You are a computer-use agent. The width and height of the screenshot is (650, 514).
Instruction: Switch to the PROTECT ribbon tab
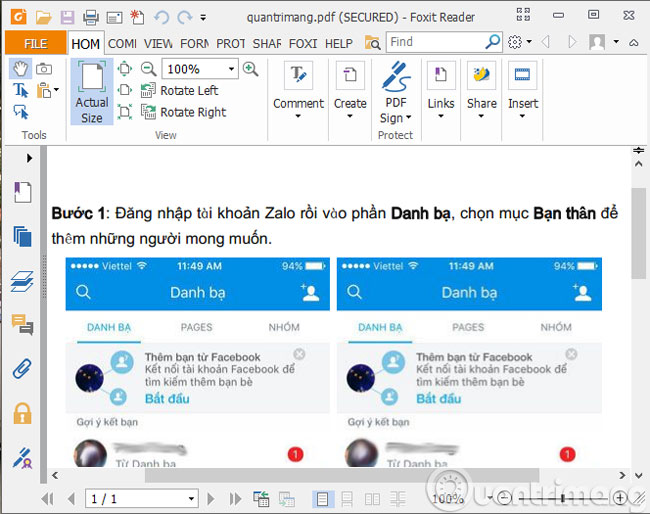coord(231,43)
